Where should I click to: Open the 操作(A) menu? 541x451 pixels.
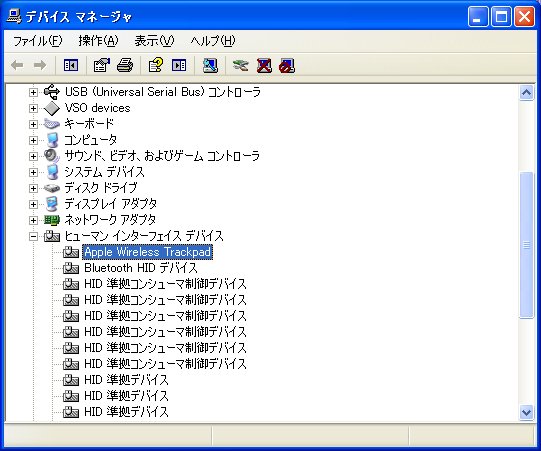click(x=98, y=41)
